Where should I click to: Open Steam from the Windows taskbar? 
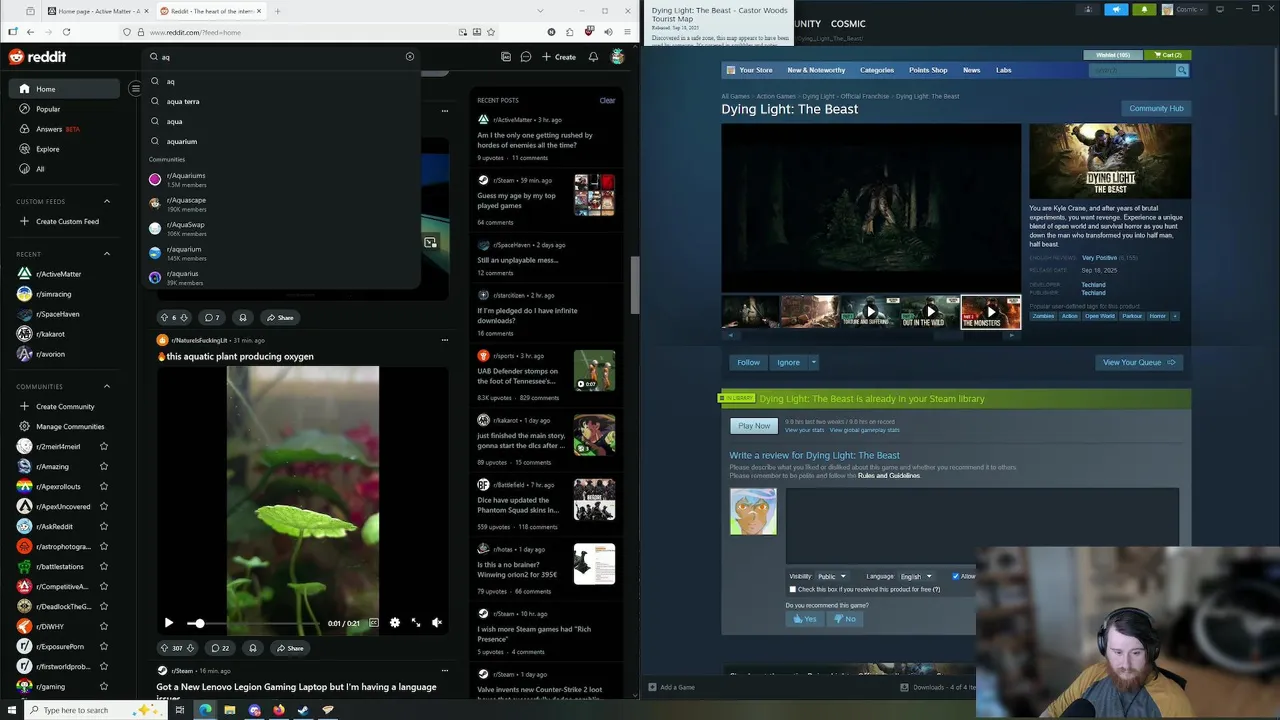coord(303,710)
